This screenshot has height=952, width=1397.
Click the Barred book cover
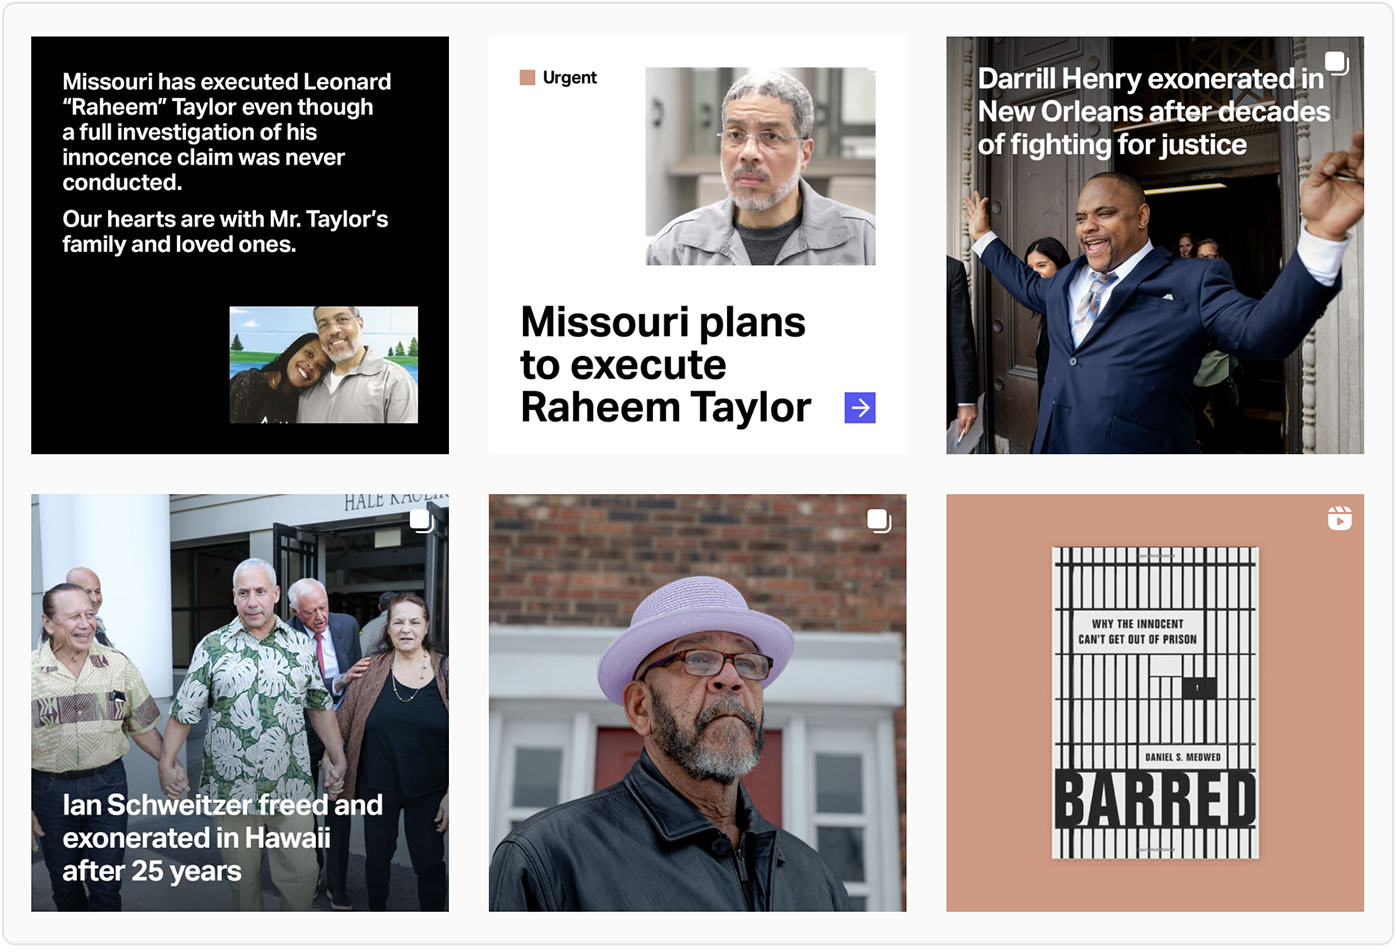click(1155, 703)
